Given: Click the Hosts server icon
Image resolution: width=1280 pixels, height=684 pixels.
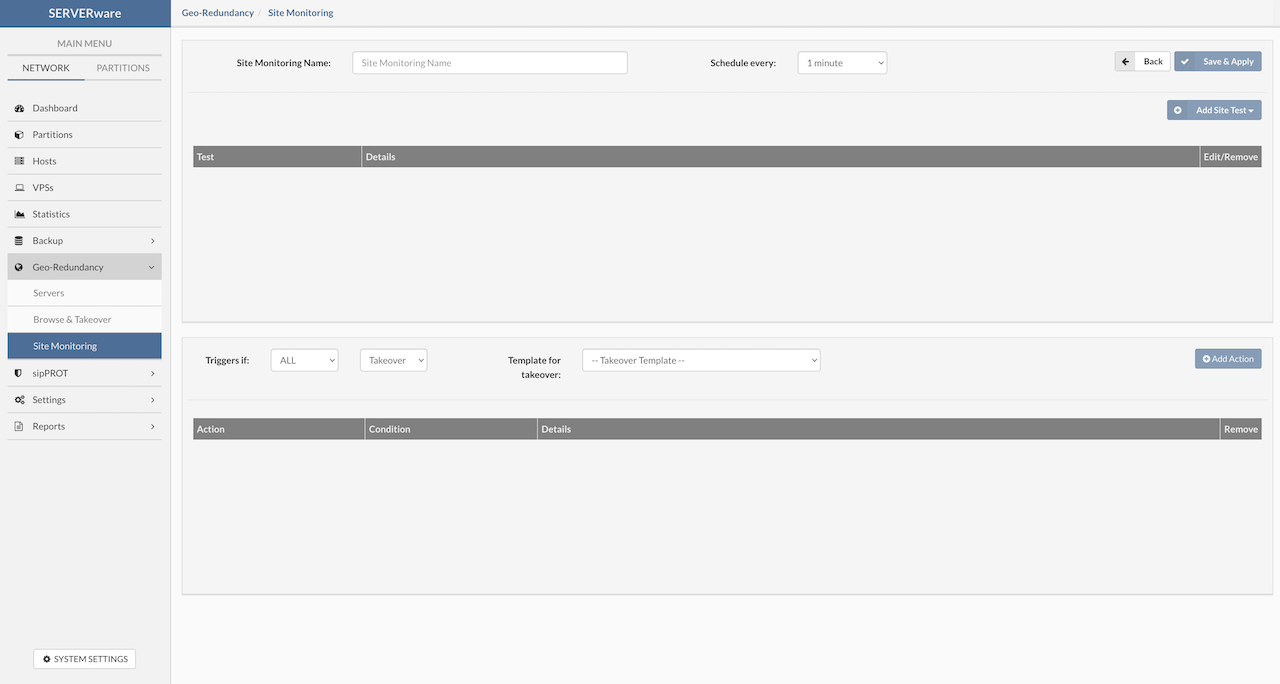Looking at the screenshot, I should pyautogui.click(x=19, y=161).
